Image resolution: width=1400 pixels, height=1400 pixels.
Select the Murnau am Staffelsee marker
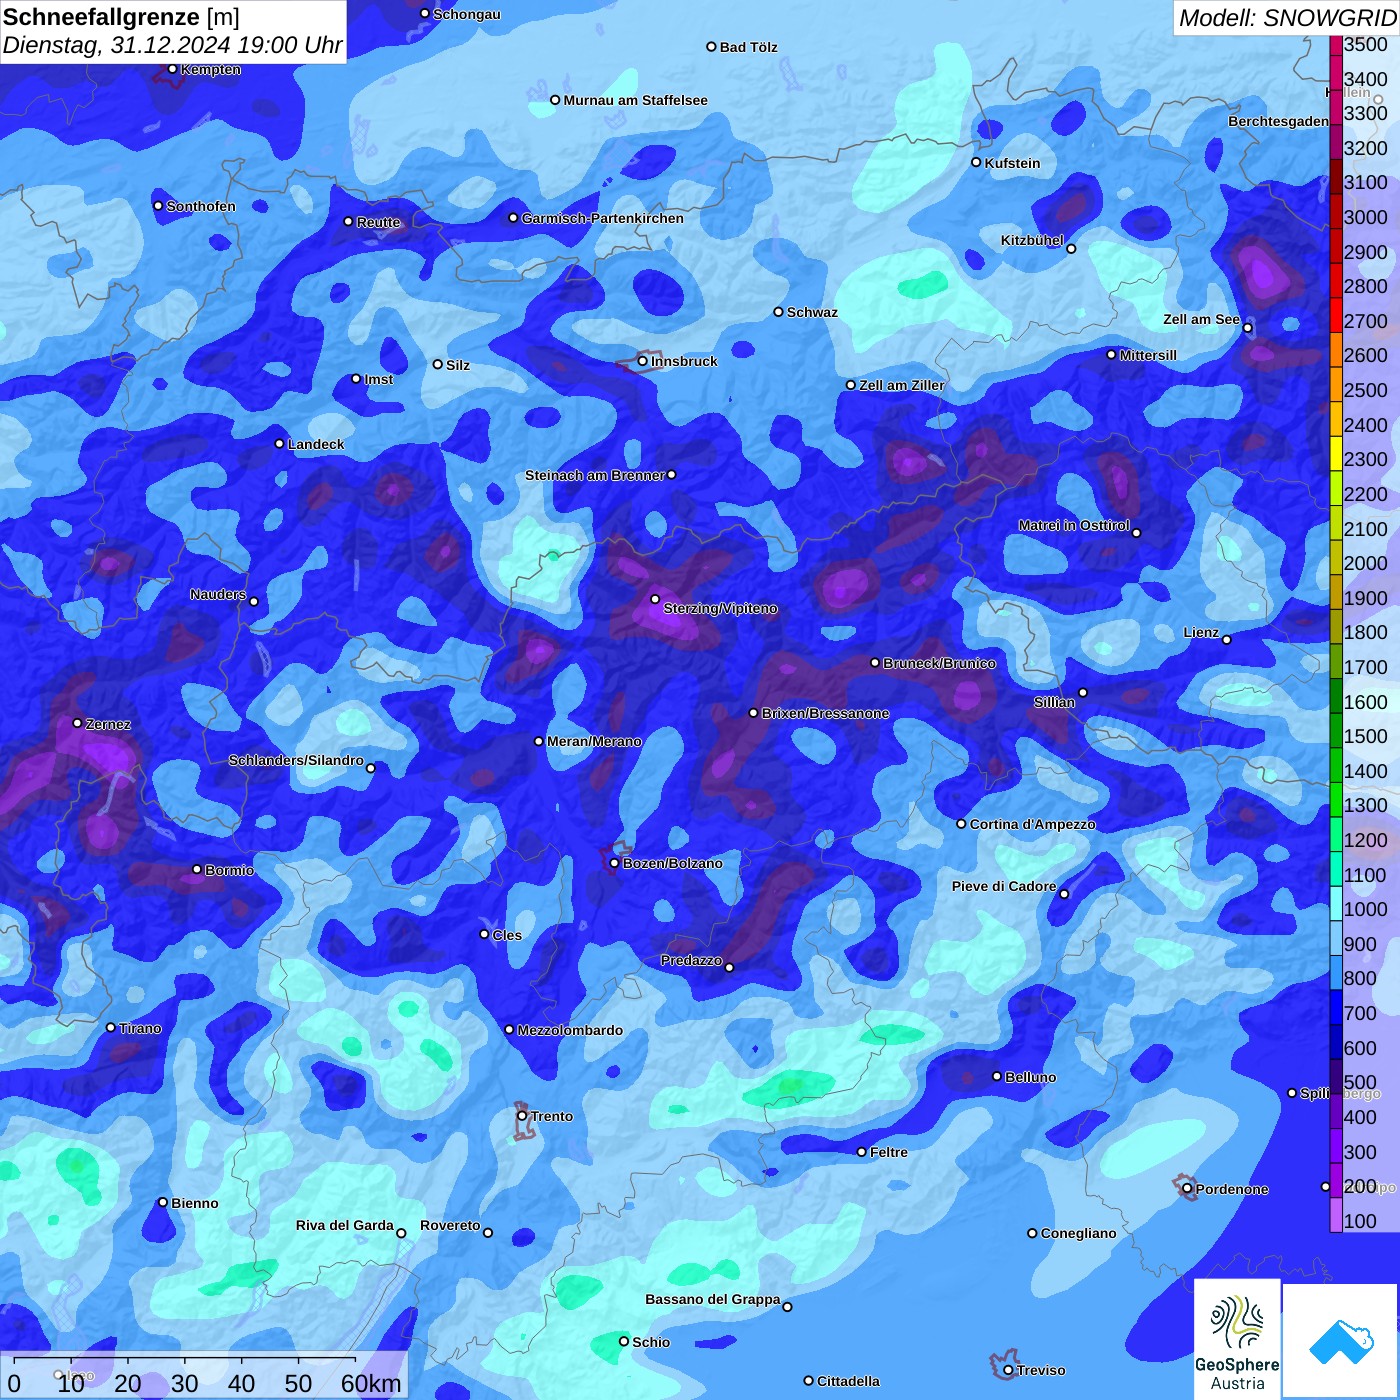click(555, 100)
